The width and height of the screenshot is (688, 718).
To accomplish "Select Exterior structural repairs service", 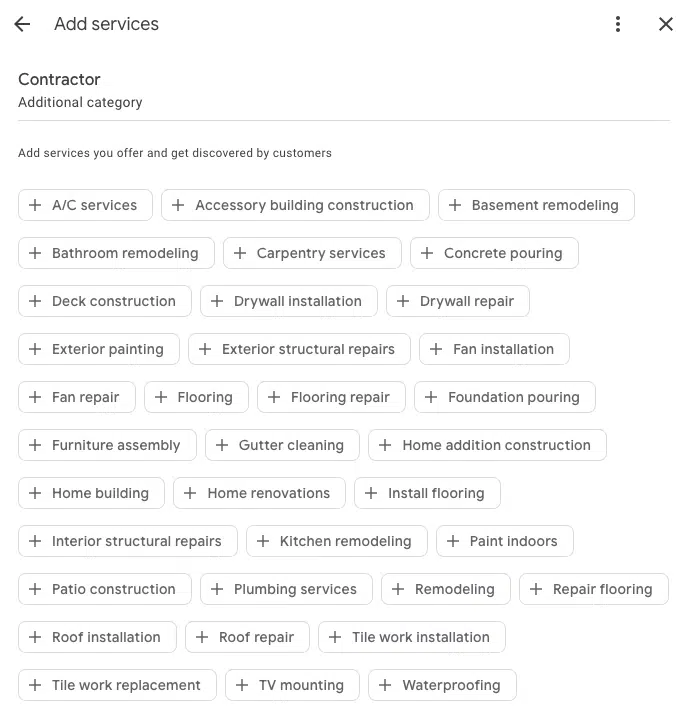I will [300, 349].
